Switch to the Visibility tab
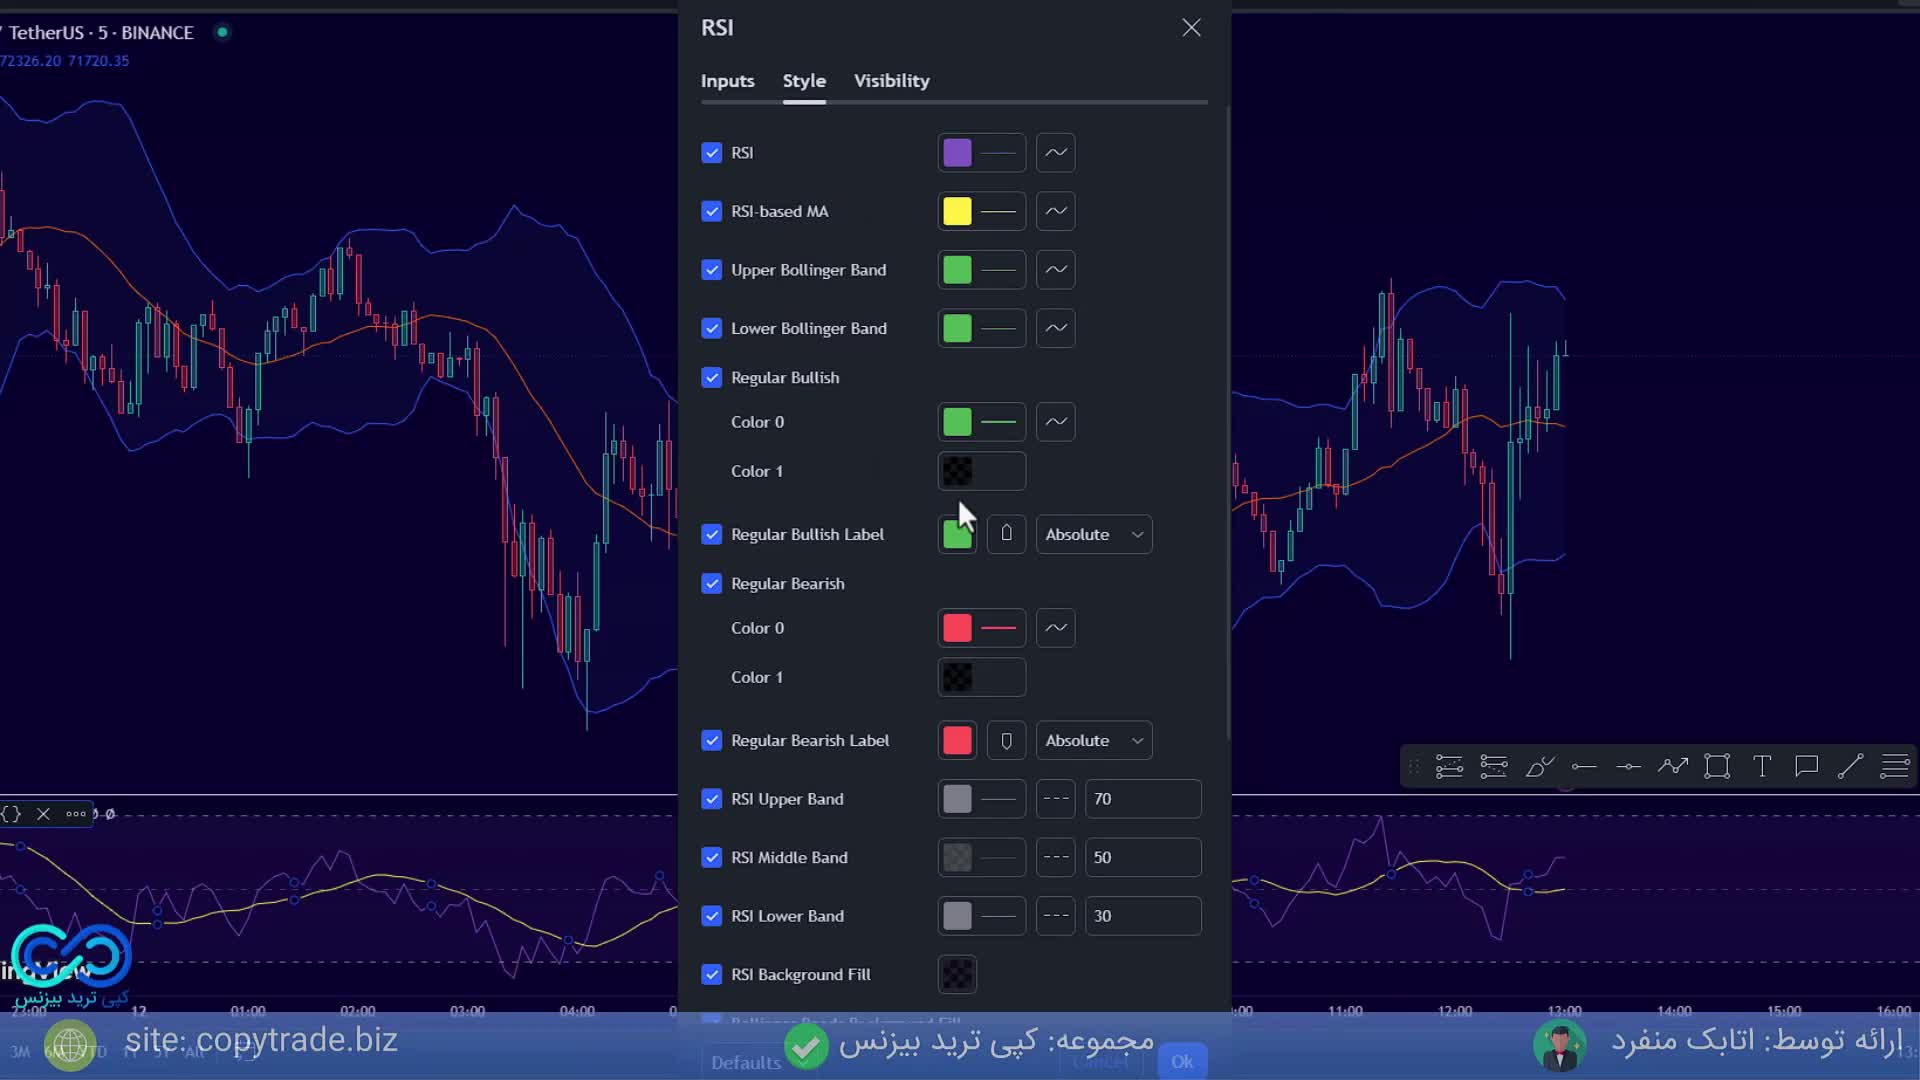The image size is (1920, 1080). (x=891, y=81)
